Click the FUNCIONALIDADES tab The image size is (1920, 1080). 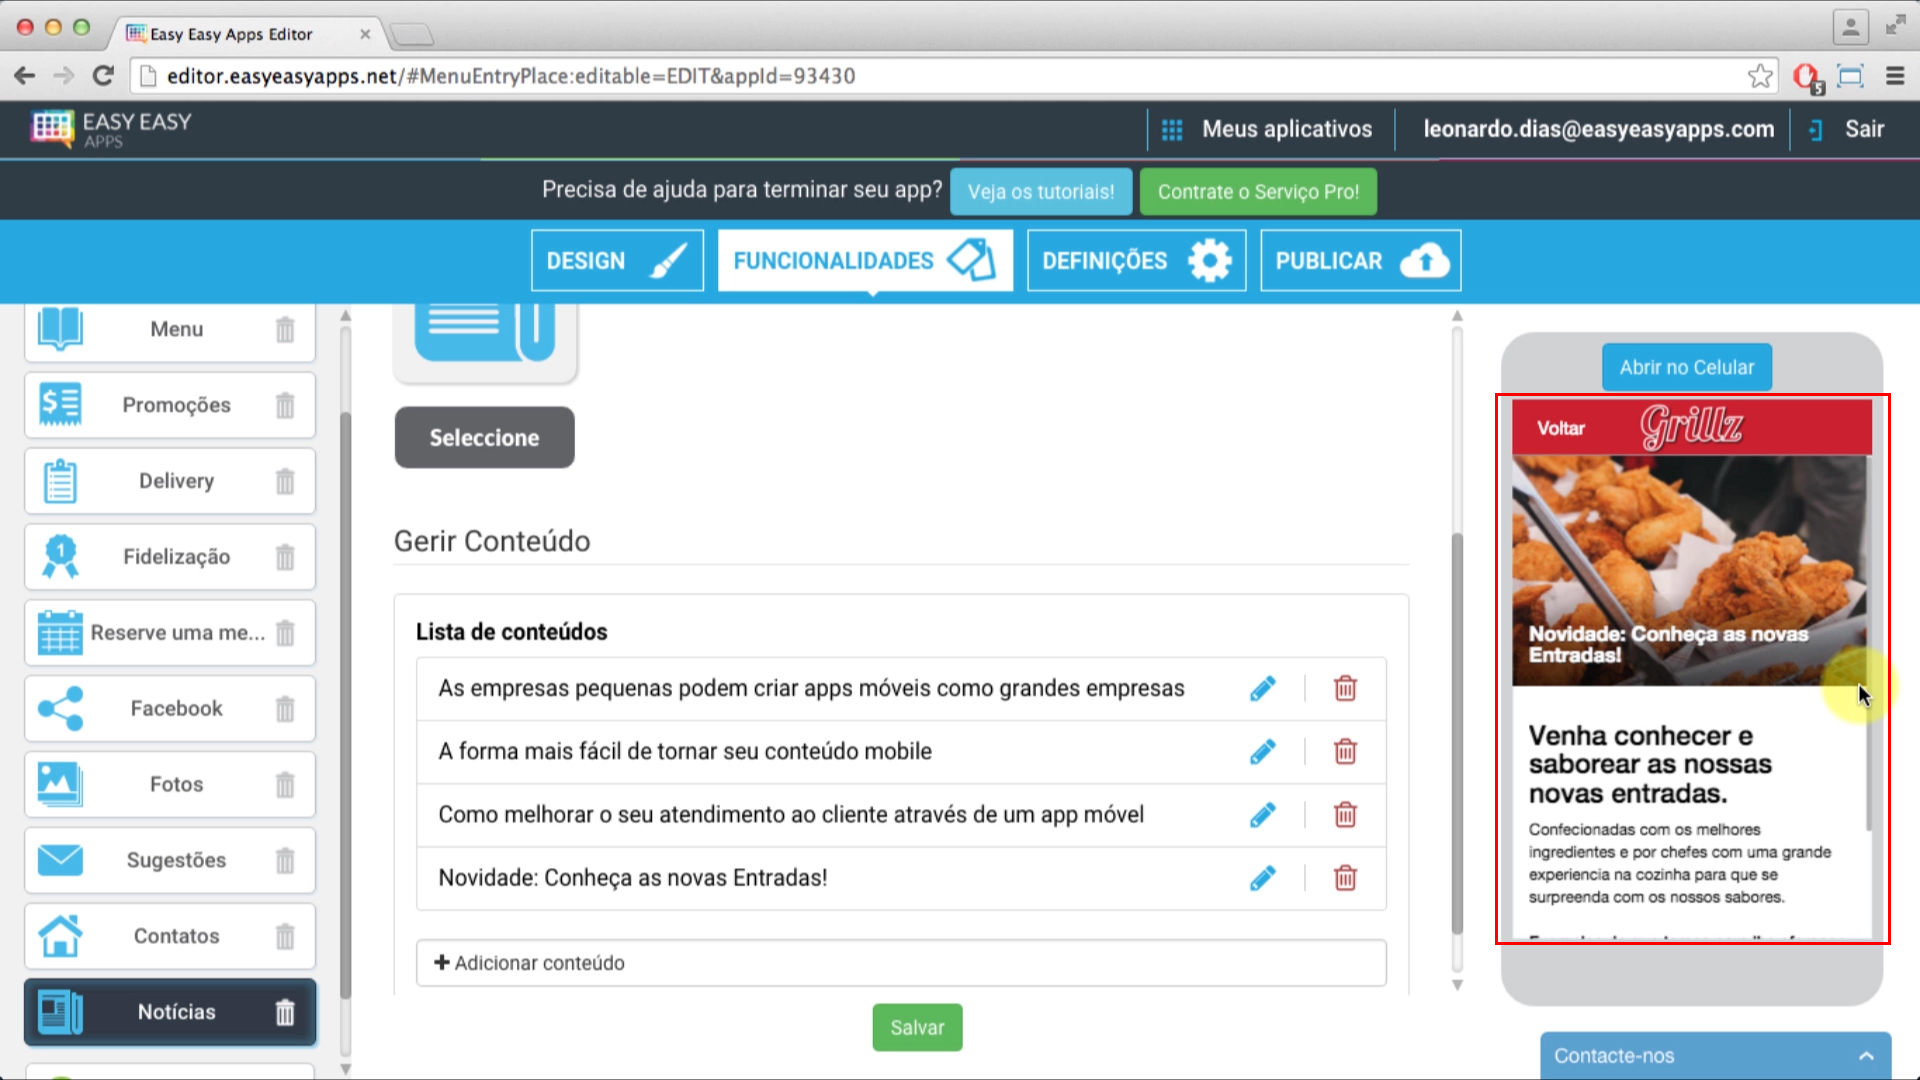click(x=864, y=260)
